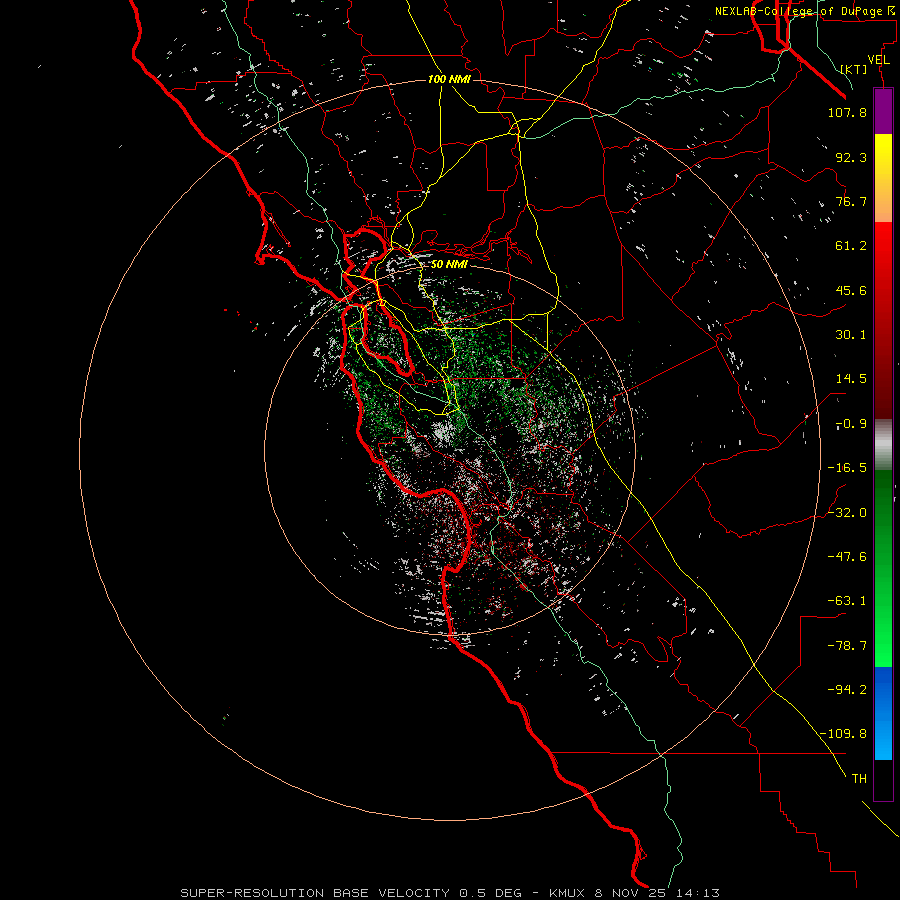This screenshot has height=900, width=900.
Task: Click the blue segment of the velocity color bar
Action: point(883,713)
